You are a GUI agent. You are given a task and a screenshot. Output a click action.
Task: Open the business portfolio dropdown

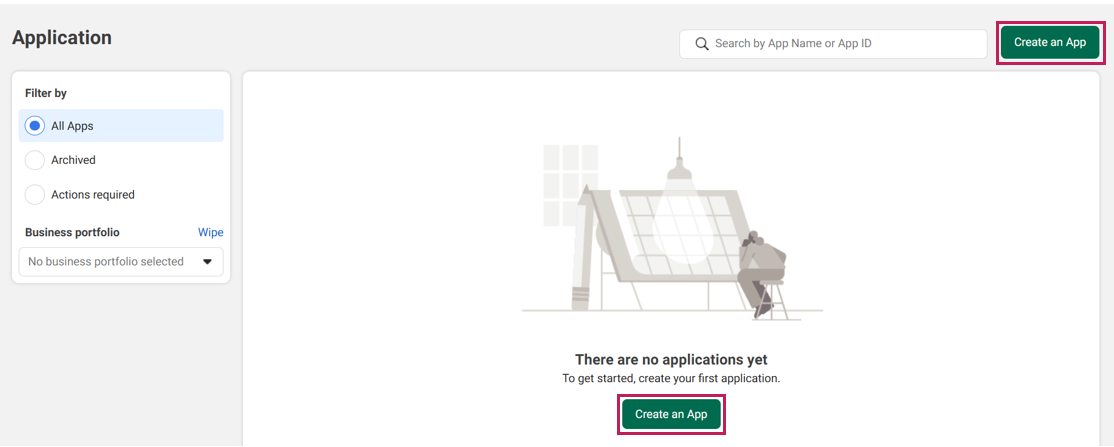[121, 262]
